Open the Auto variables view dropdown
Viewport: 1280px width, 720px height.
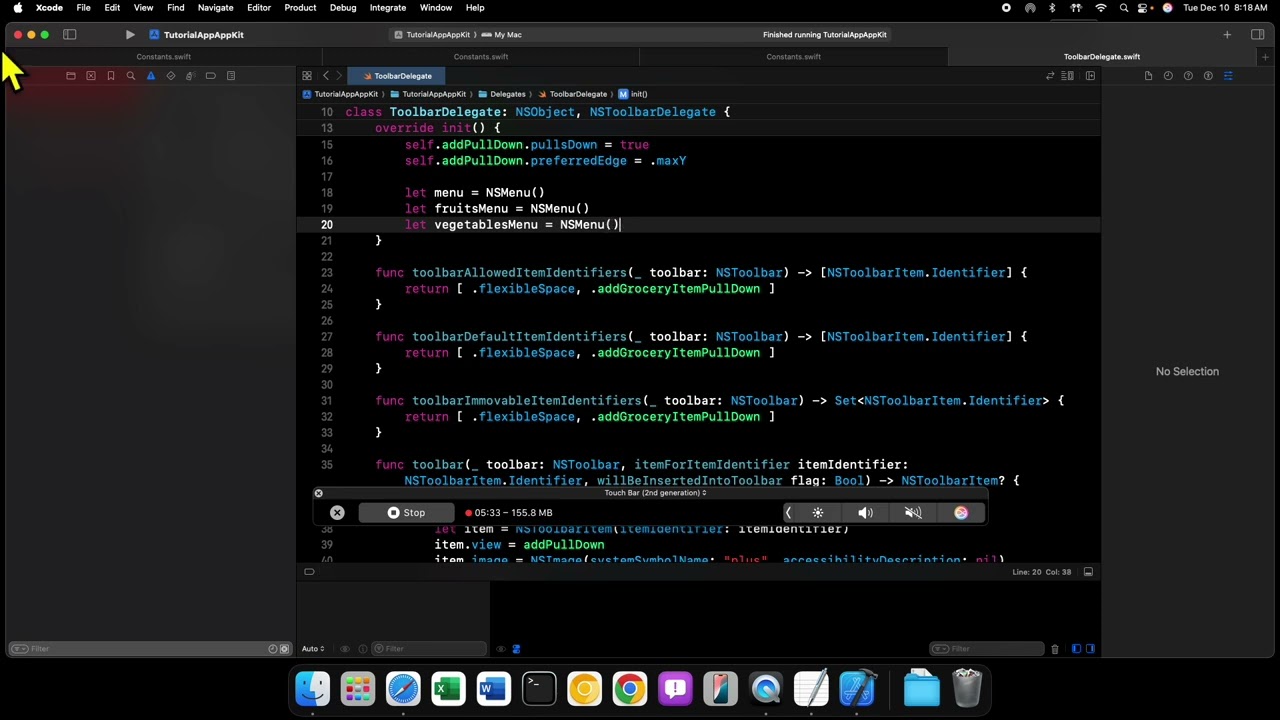pyautogui.click(x=313, y=649)
